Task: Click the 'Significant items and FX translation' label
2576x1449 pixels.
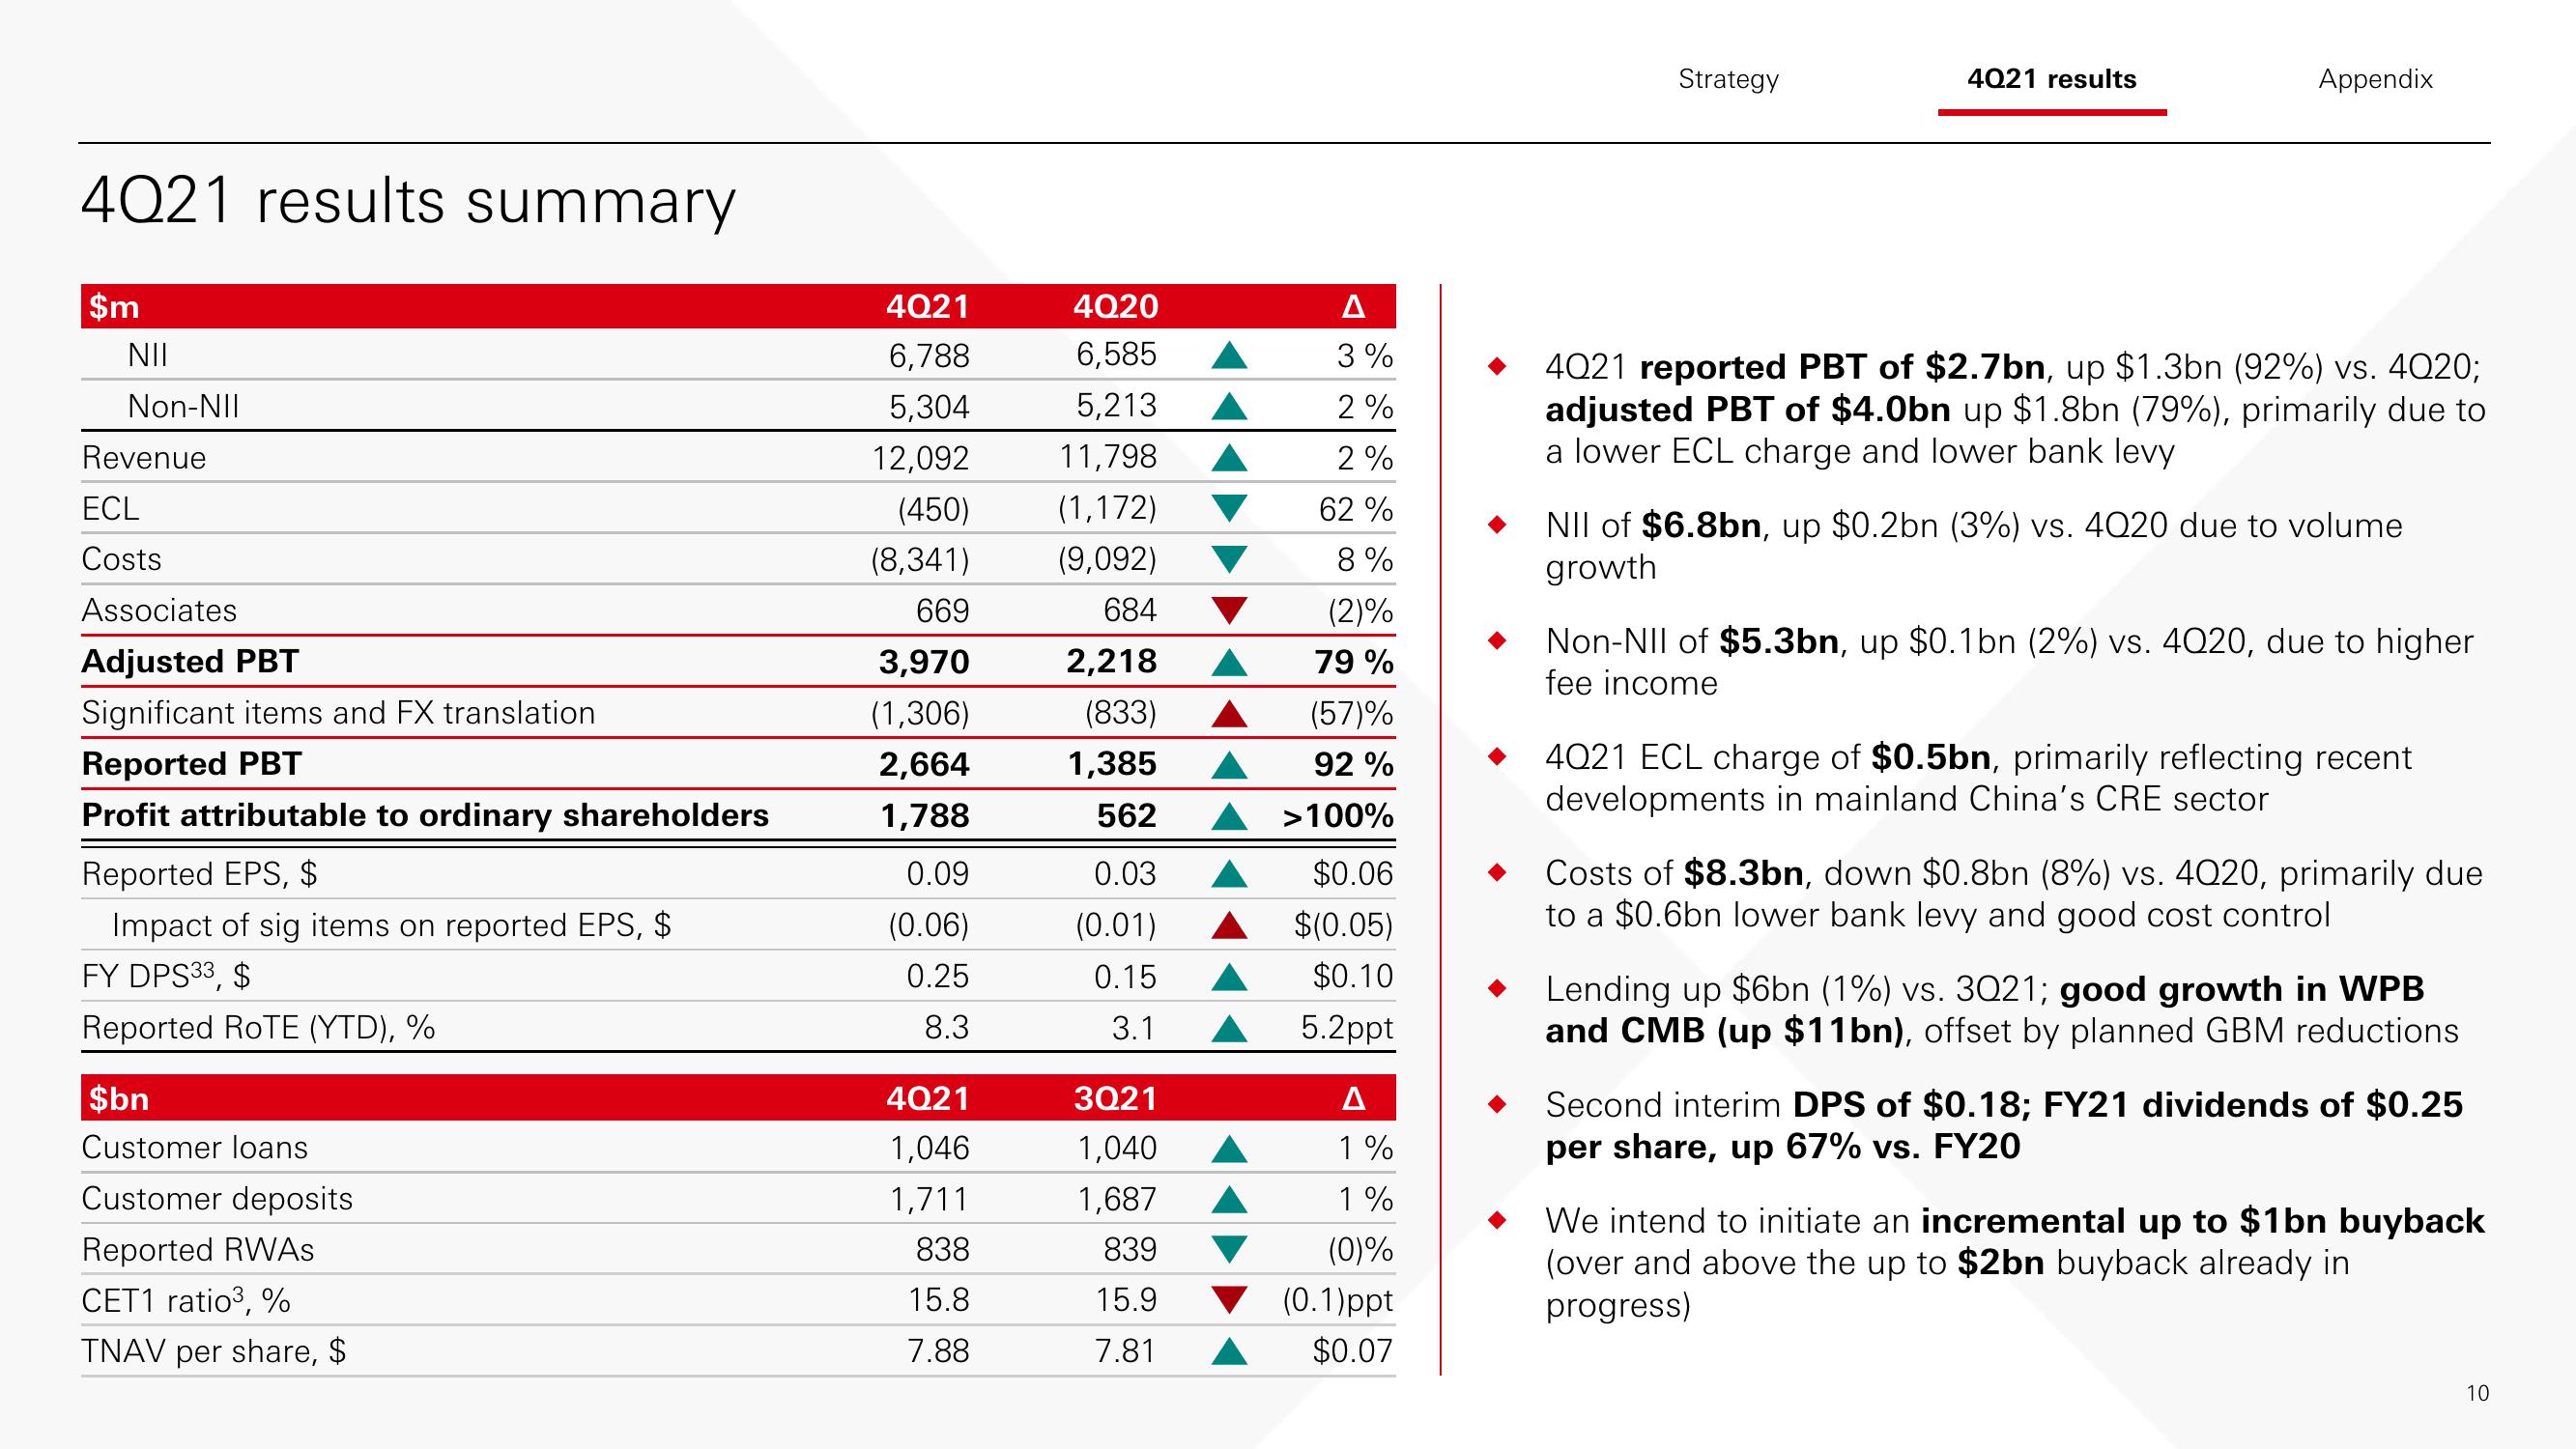Action: click(x=338, y=713)
